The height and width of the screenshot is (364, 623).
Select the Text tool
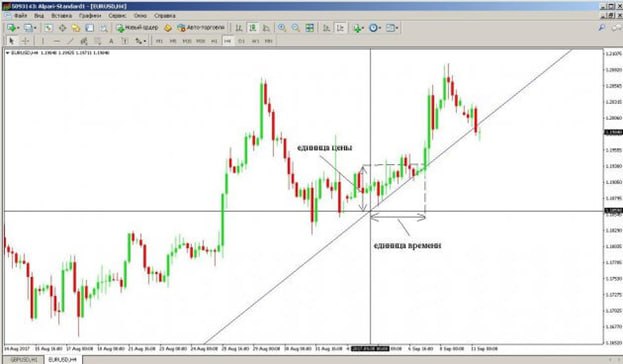[x=111, y=41]
